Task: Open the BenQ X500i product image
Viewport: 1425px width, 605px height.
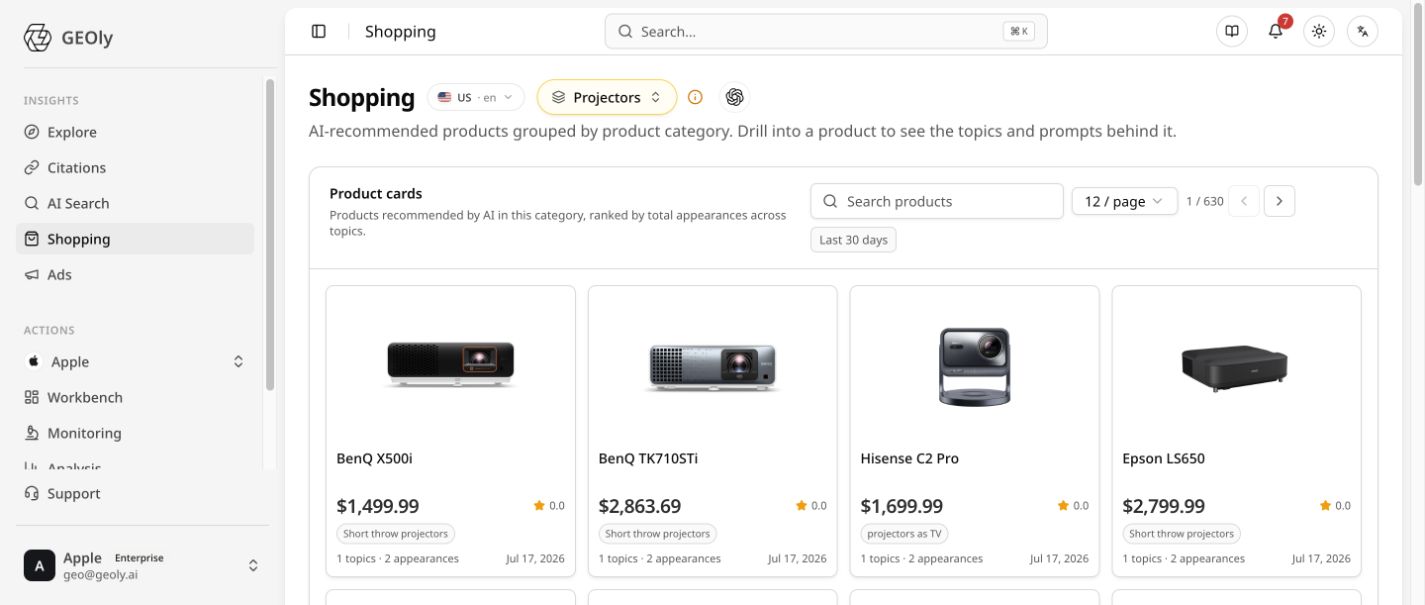Action: click(451, 366)
